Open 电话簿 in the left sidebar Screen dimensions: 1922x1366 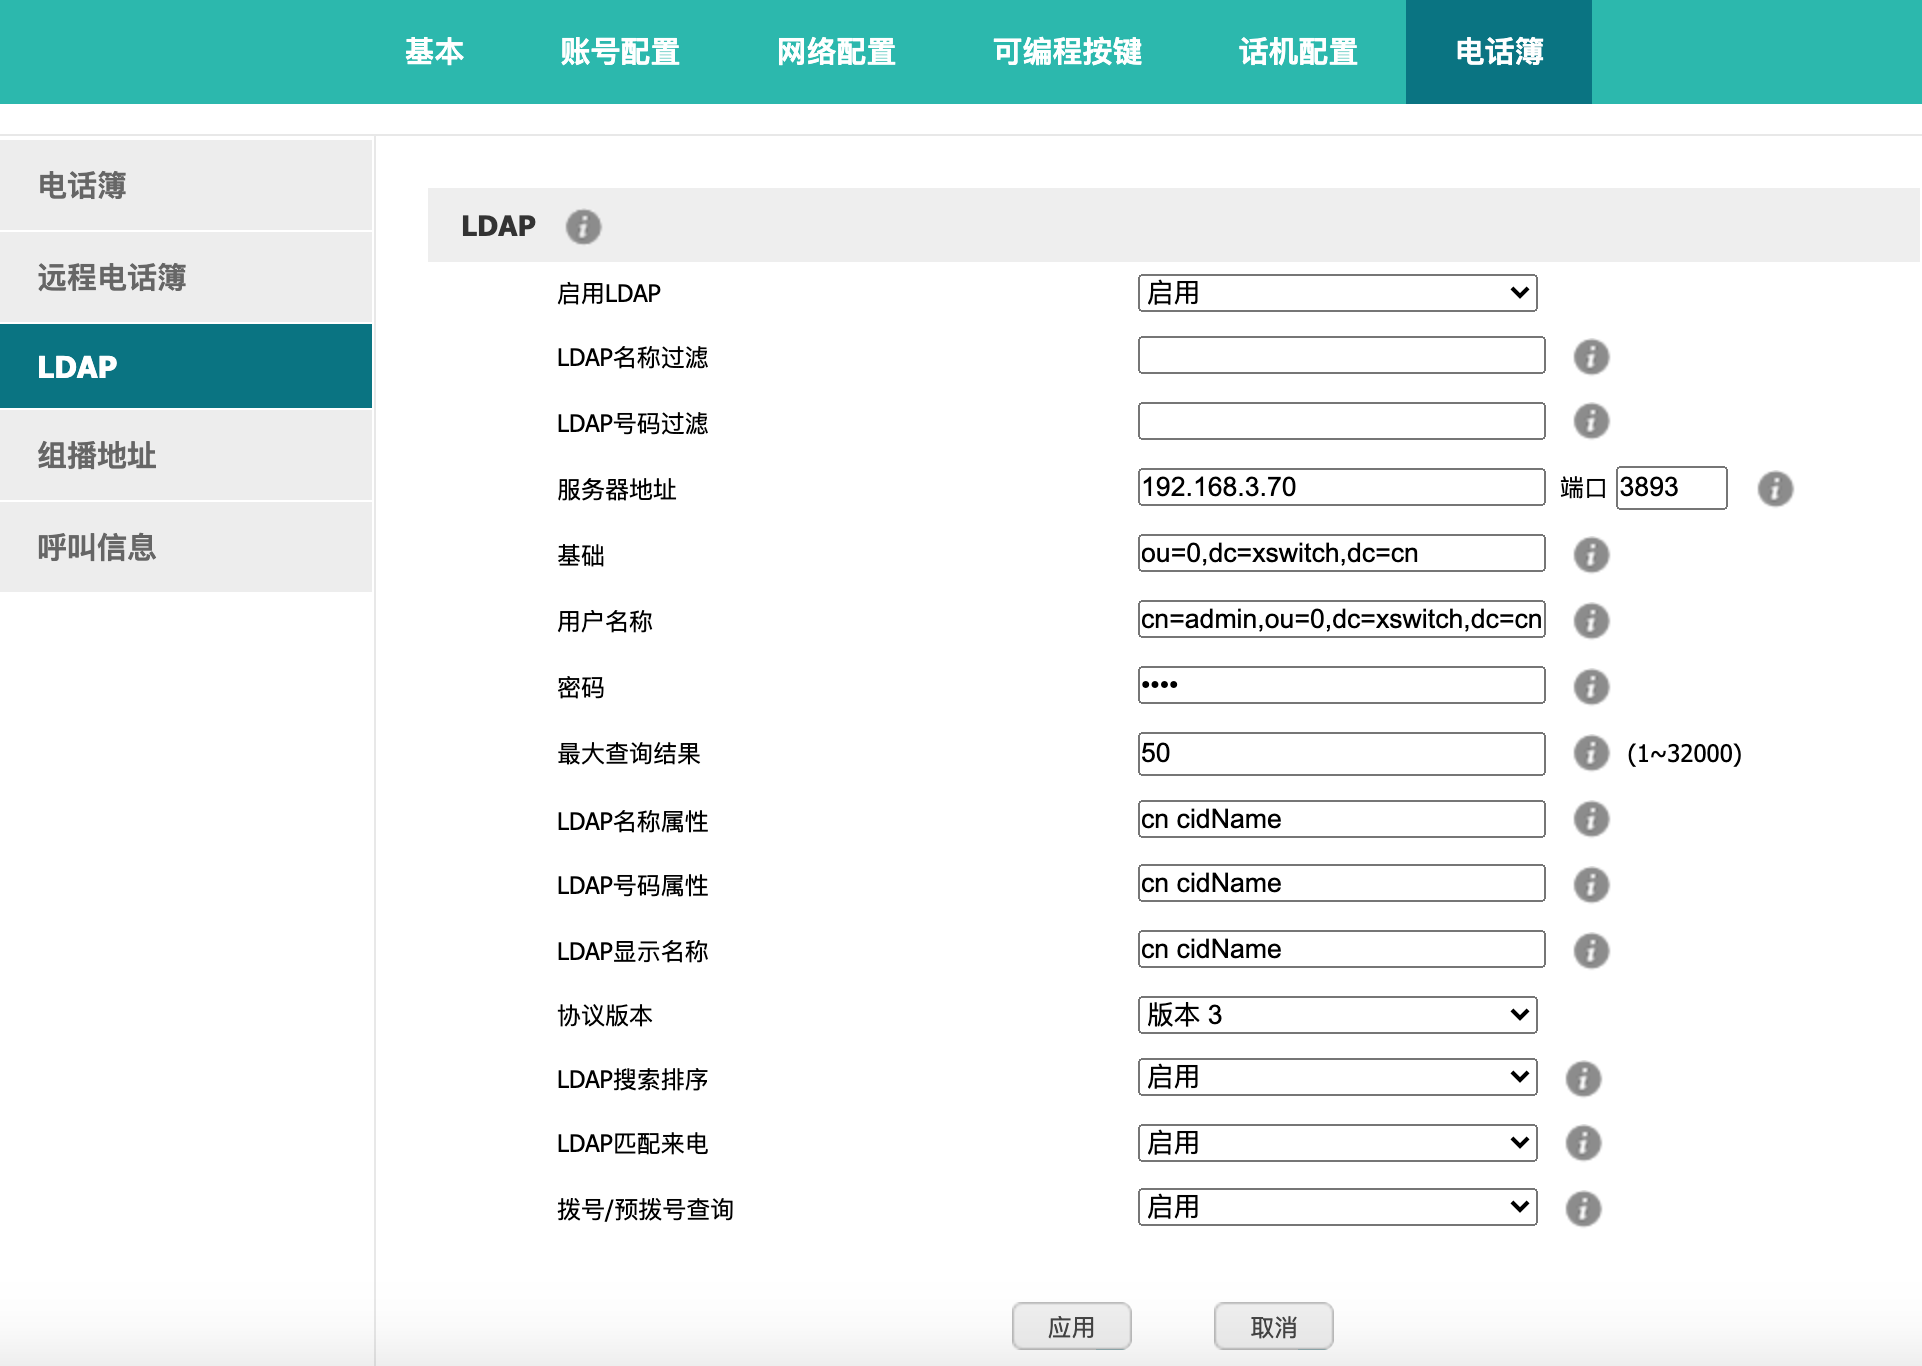pos(186,186)
